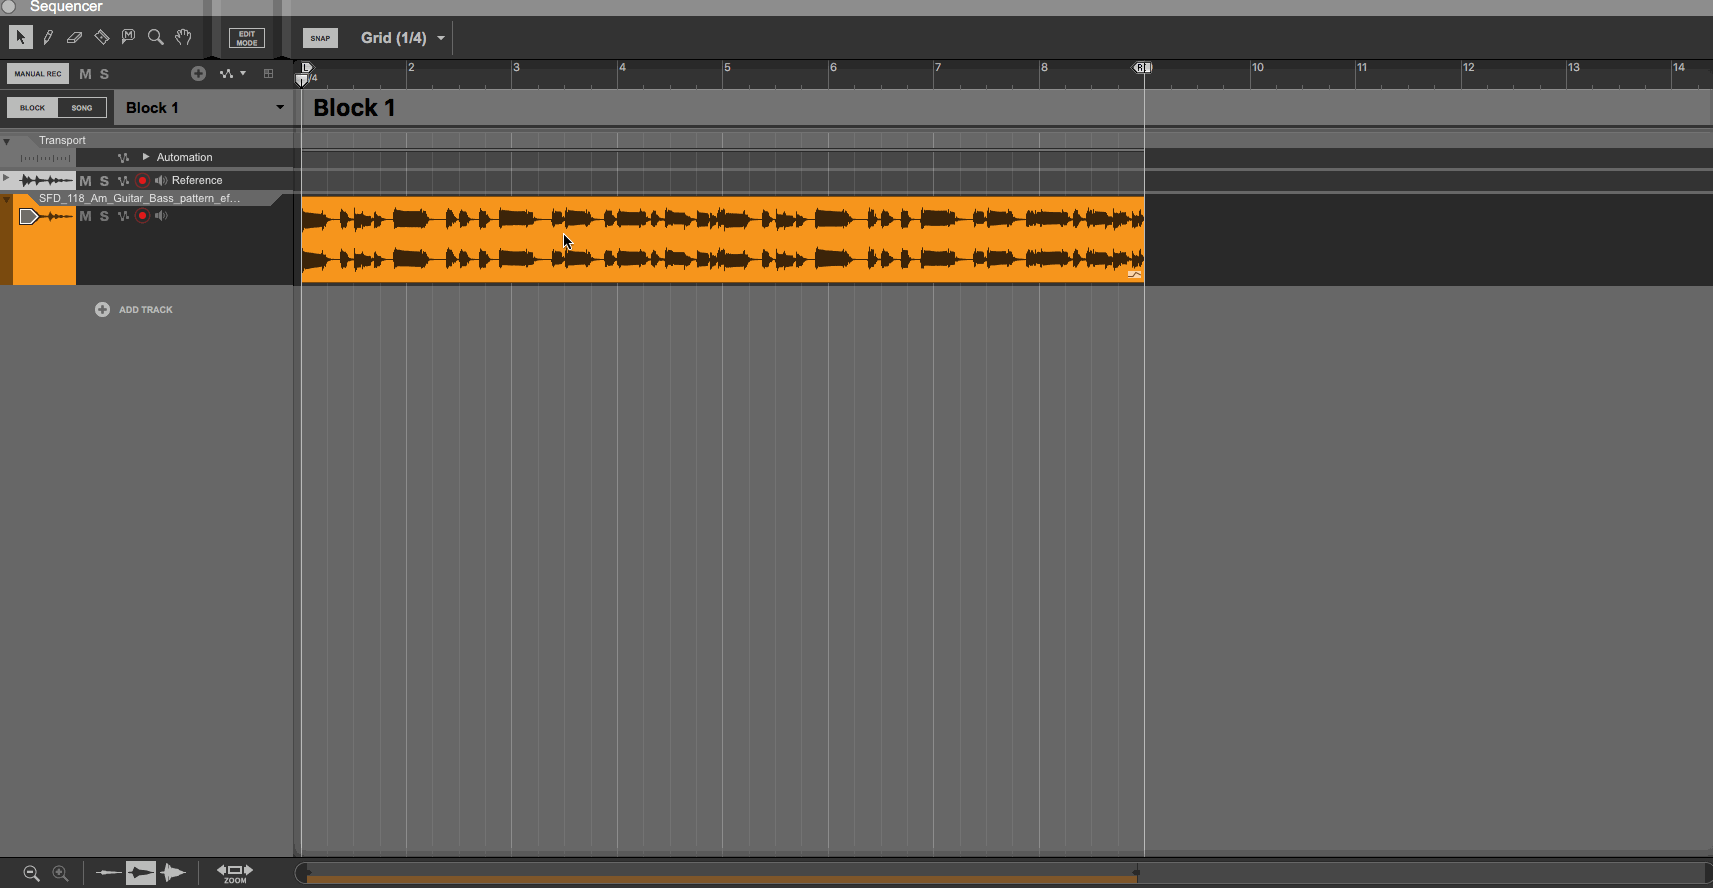The width and height of the screenshot is (1713, 888).
Task: Click the automation icon on the Reference track
Action: [x=123, y=181]
